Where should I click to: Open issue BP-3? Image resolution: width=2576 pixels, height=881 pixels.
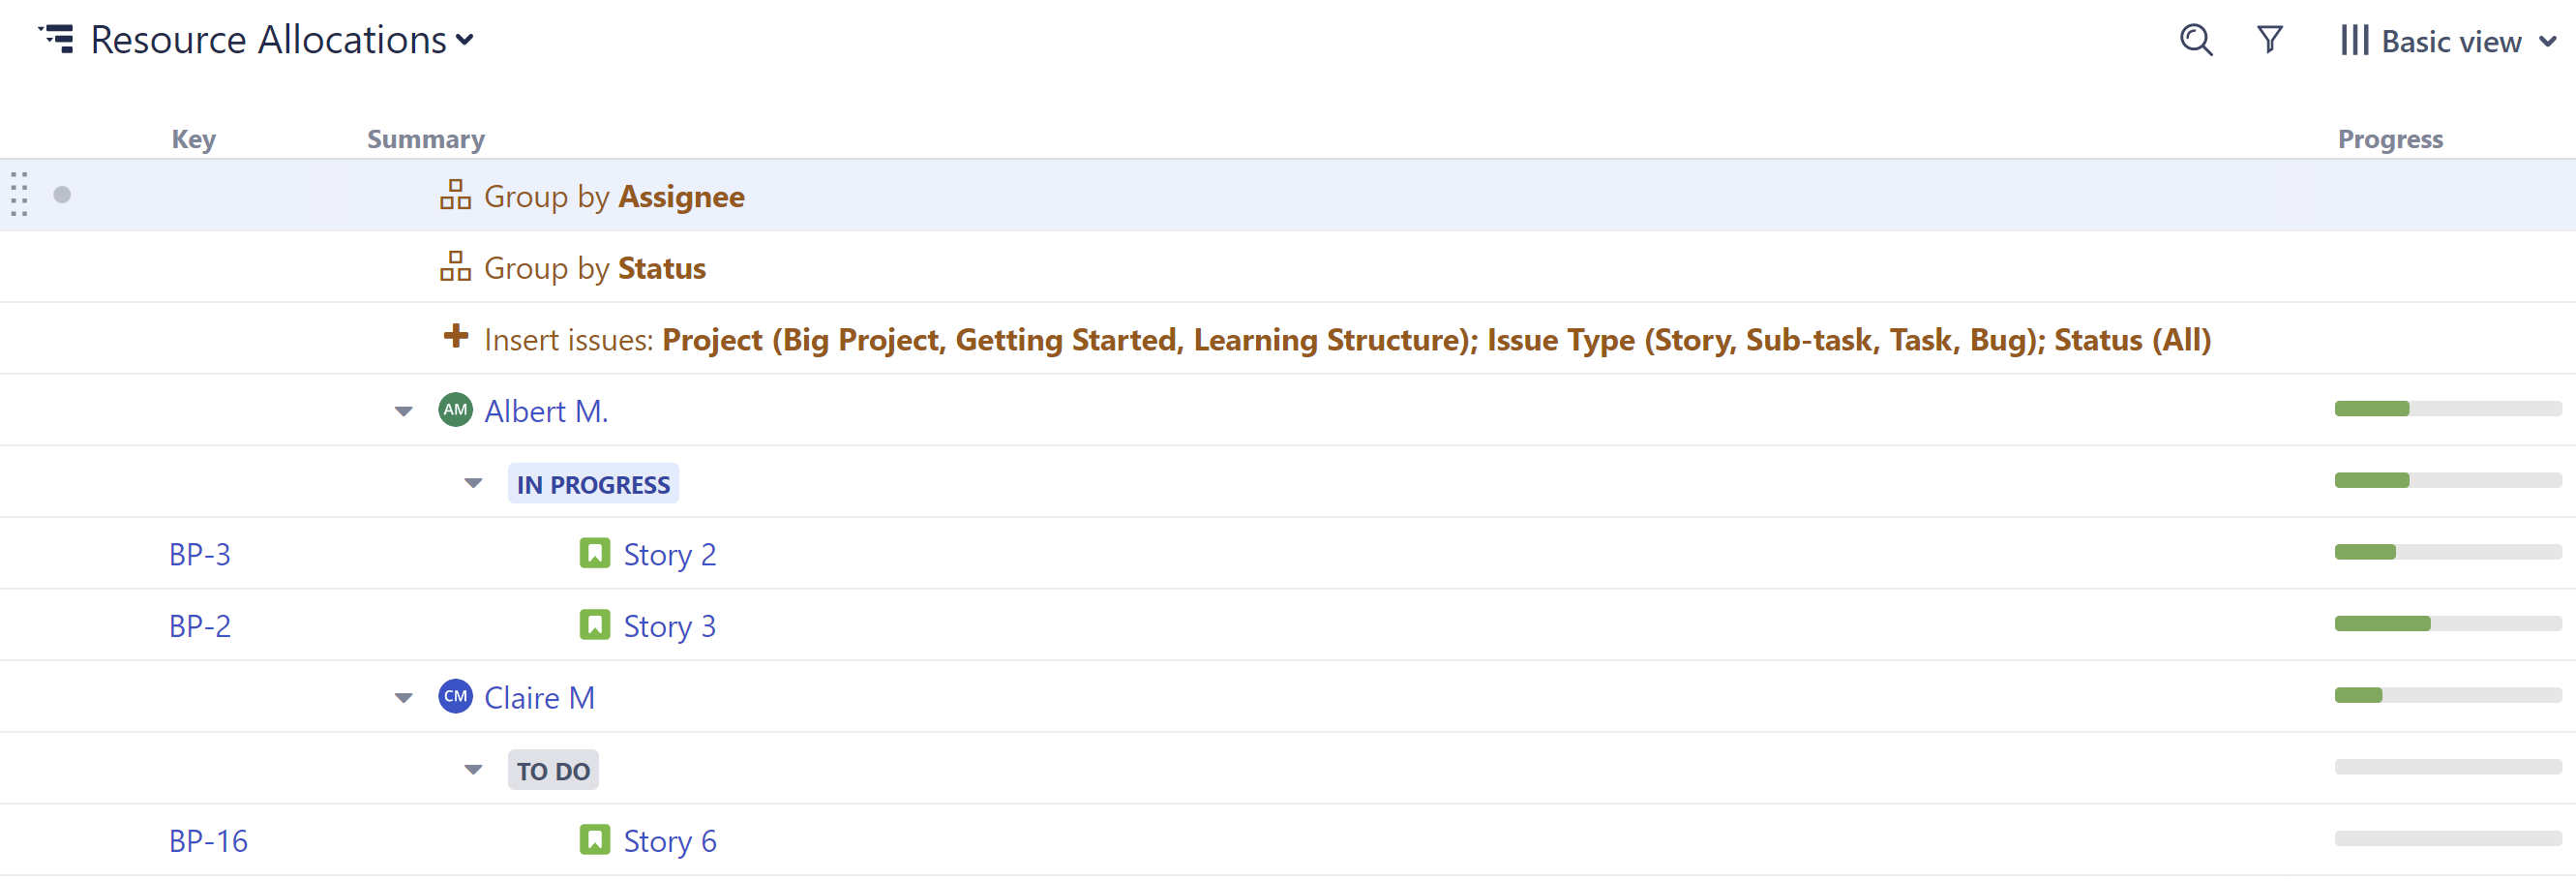coord(199,553)
